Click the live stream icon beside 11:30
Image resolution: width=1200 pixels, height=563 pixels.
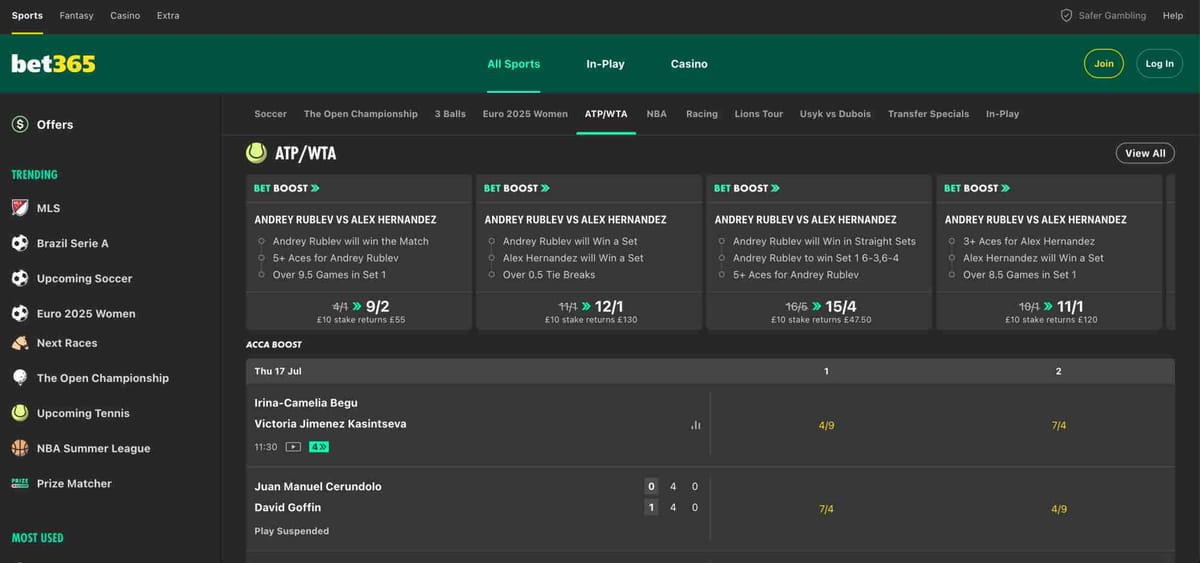click(x=293, y=447)
